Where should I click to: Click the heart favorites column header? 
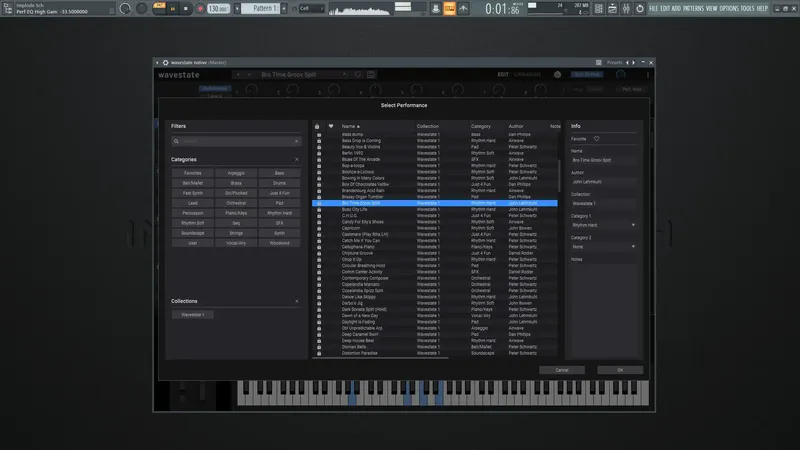pyautogui.click(x=331, y=127)
